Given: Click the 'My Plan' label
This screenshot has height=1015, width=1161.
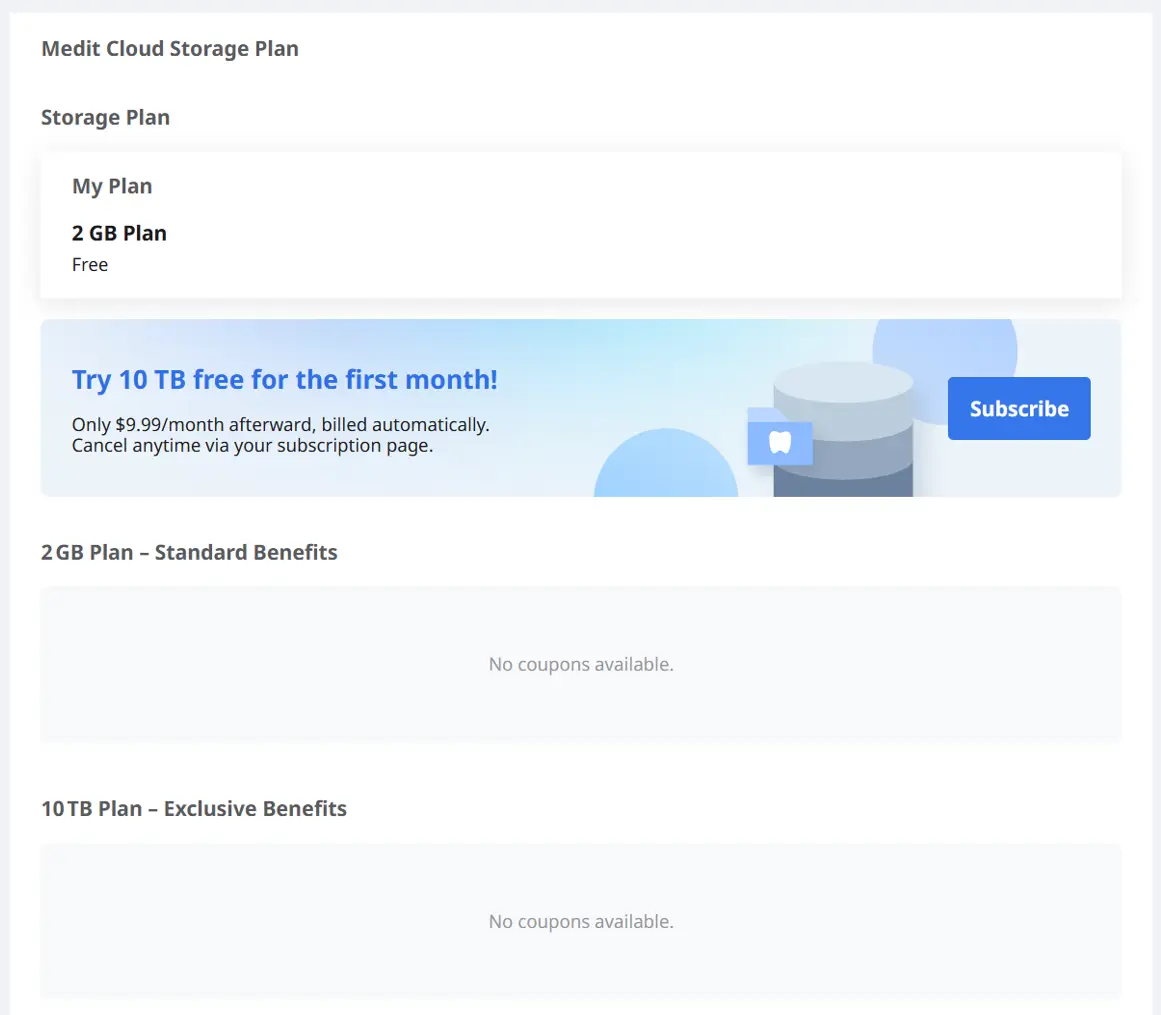Looking at the screenshot, I should point(112,186).
